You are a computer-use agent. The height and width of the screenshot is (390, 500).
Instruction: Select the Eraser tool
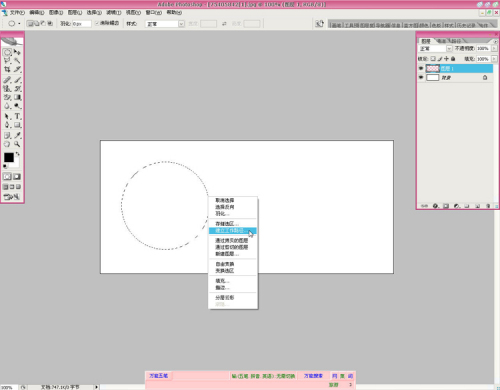click(x=7, y=97)
